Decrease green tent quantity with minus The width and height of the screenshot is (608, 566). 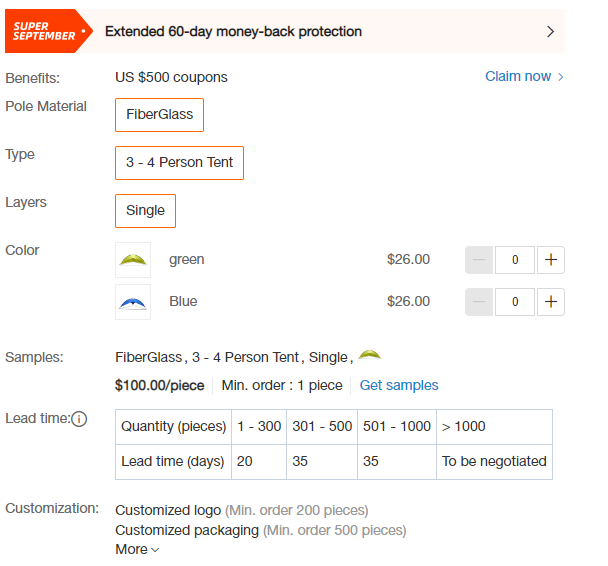pos(479,260)
